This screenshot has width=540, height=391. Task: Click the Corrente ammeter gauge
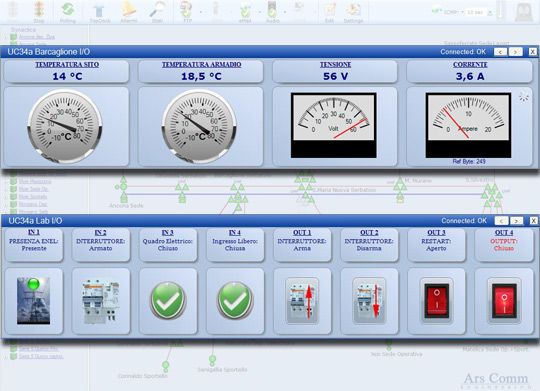(468, 125)
